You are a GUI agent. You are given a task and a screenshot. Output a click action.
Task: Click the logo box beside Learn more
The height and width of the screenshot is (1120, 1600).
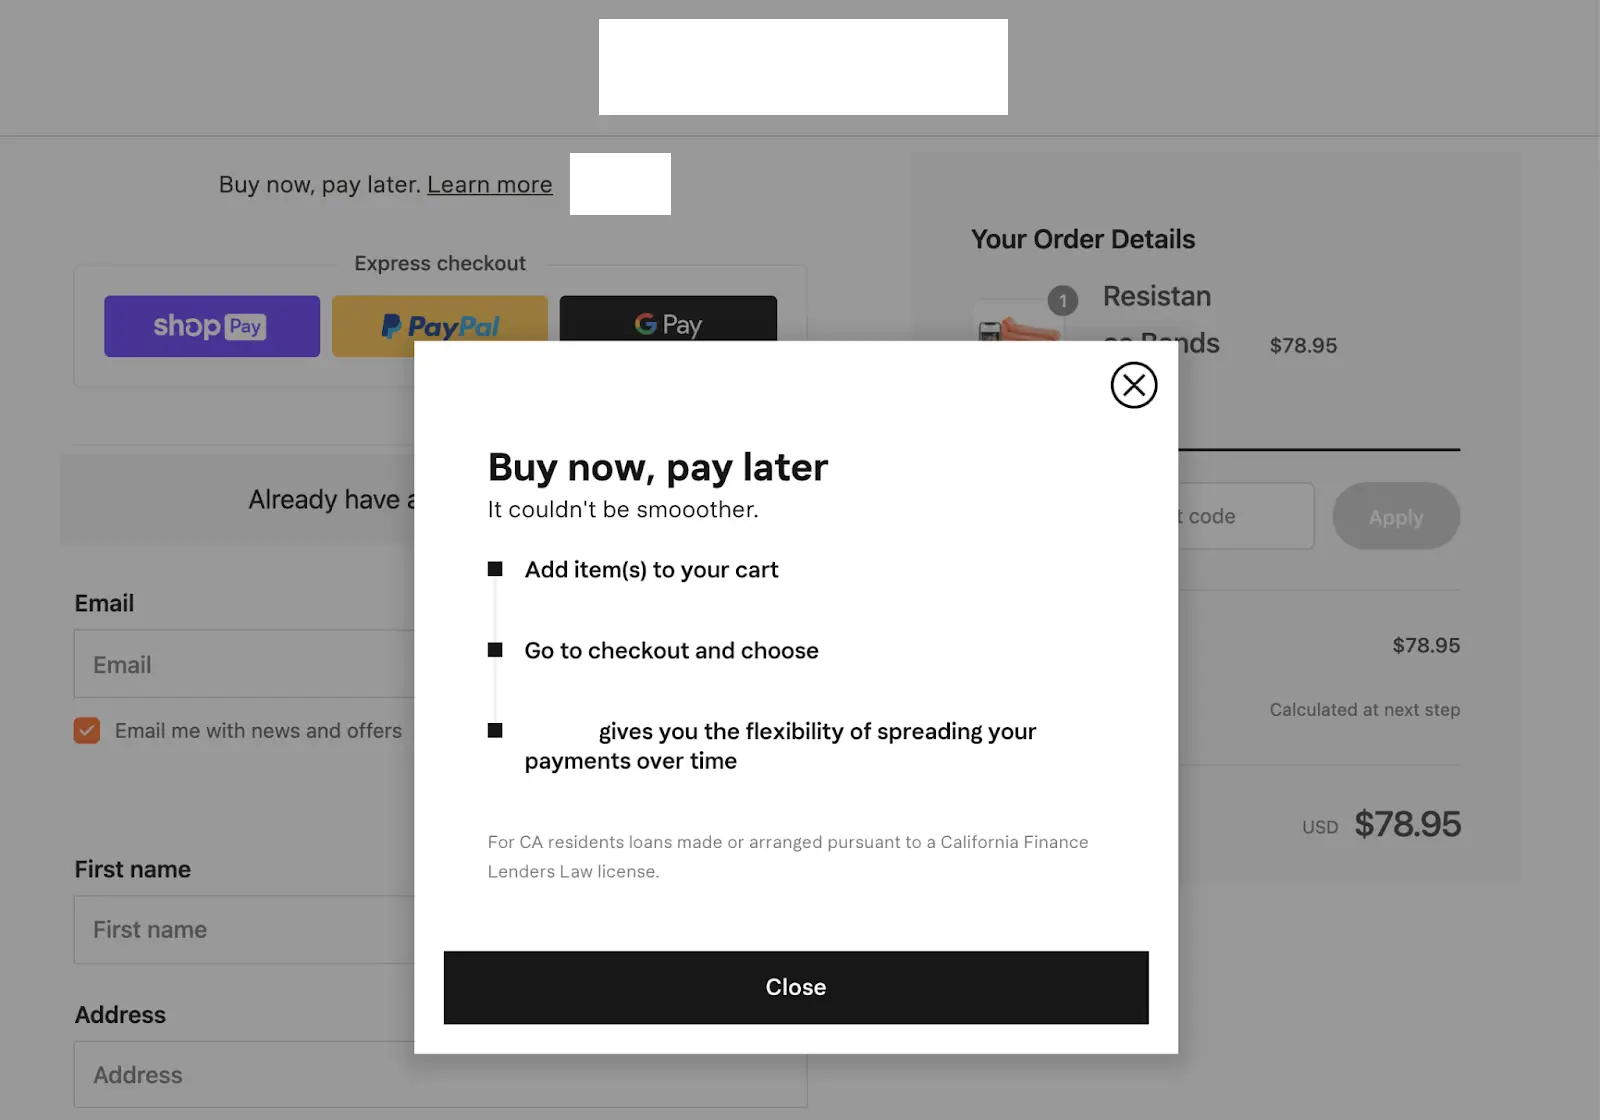click(x=620, y=184)
